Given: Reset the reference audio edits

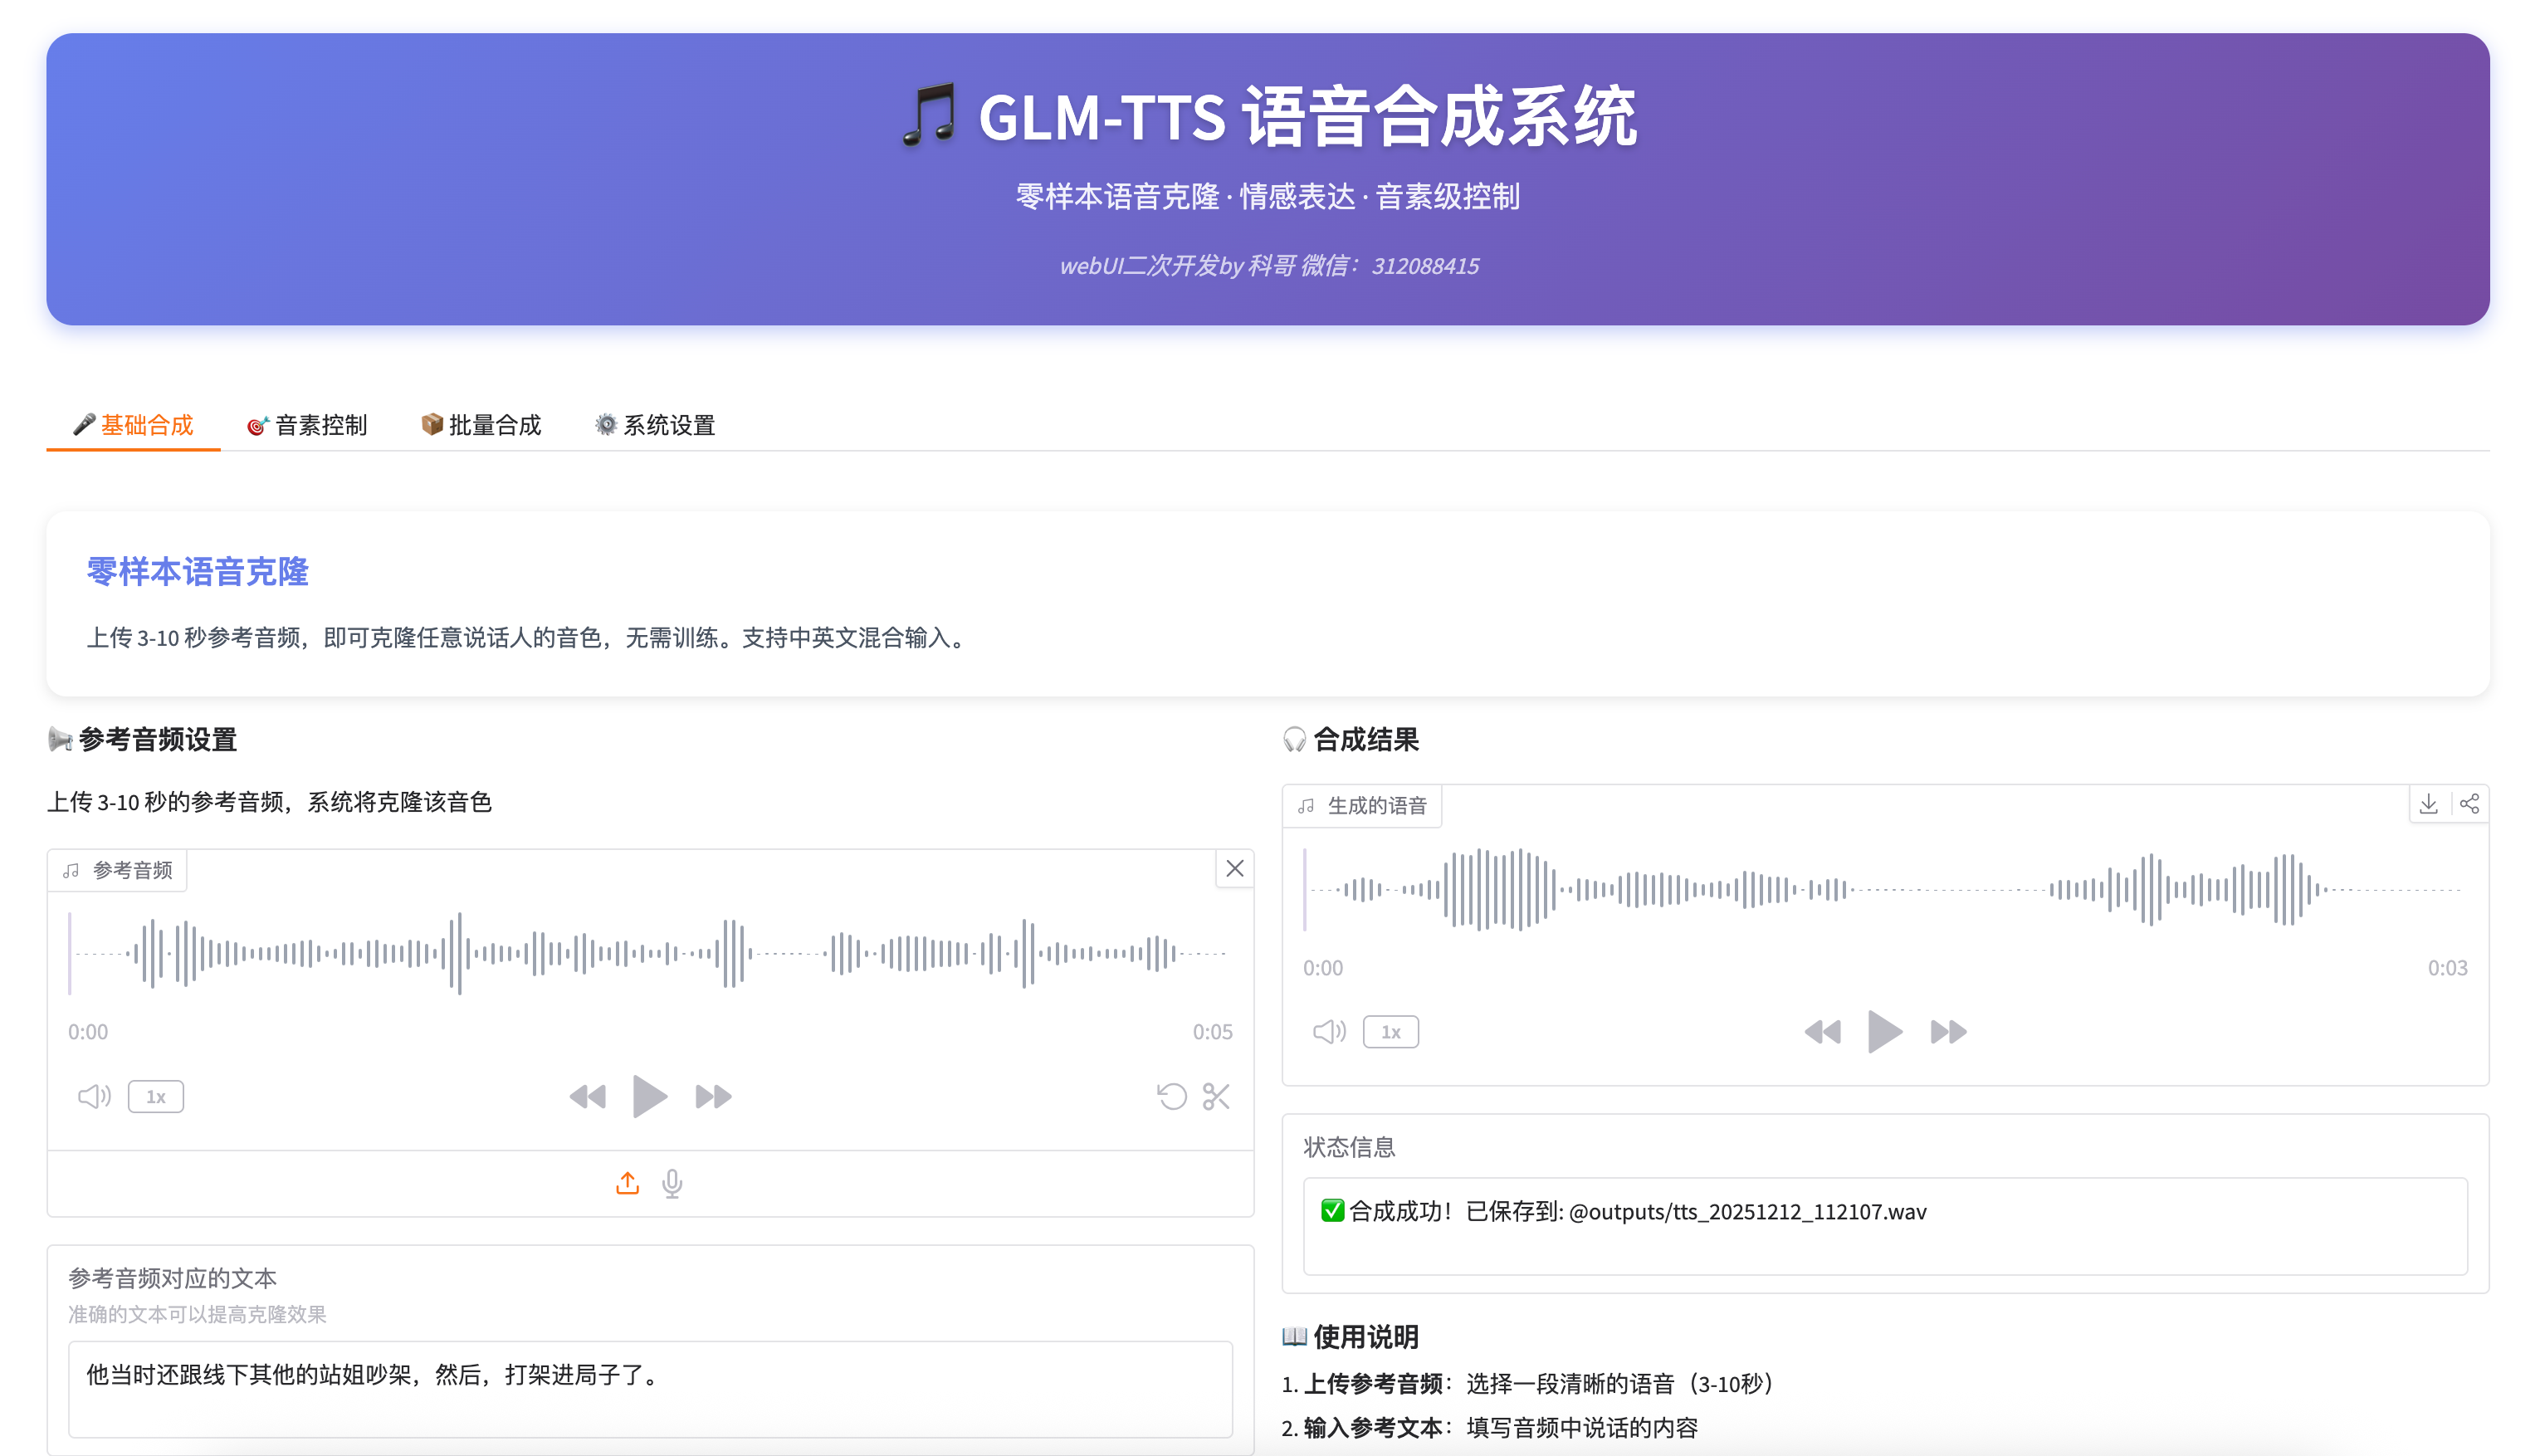Looking at the screenshot, I should tap(1174, 1096).
